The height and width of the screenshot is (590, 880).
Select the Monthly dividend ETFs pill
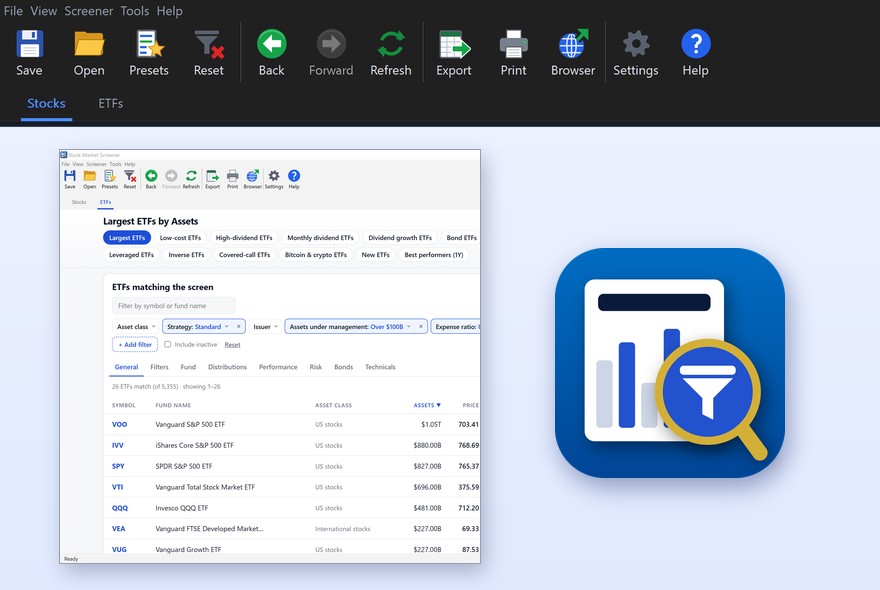tap(320, 238)
